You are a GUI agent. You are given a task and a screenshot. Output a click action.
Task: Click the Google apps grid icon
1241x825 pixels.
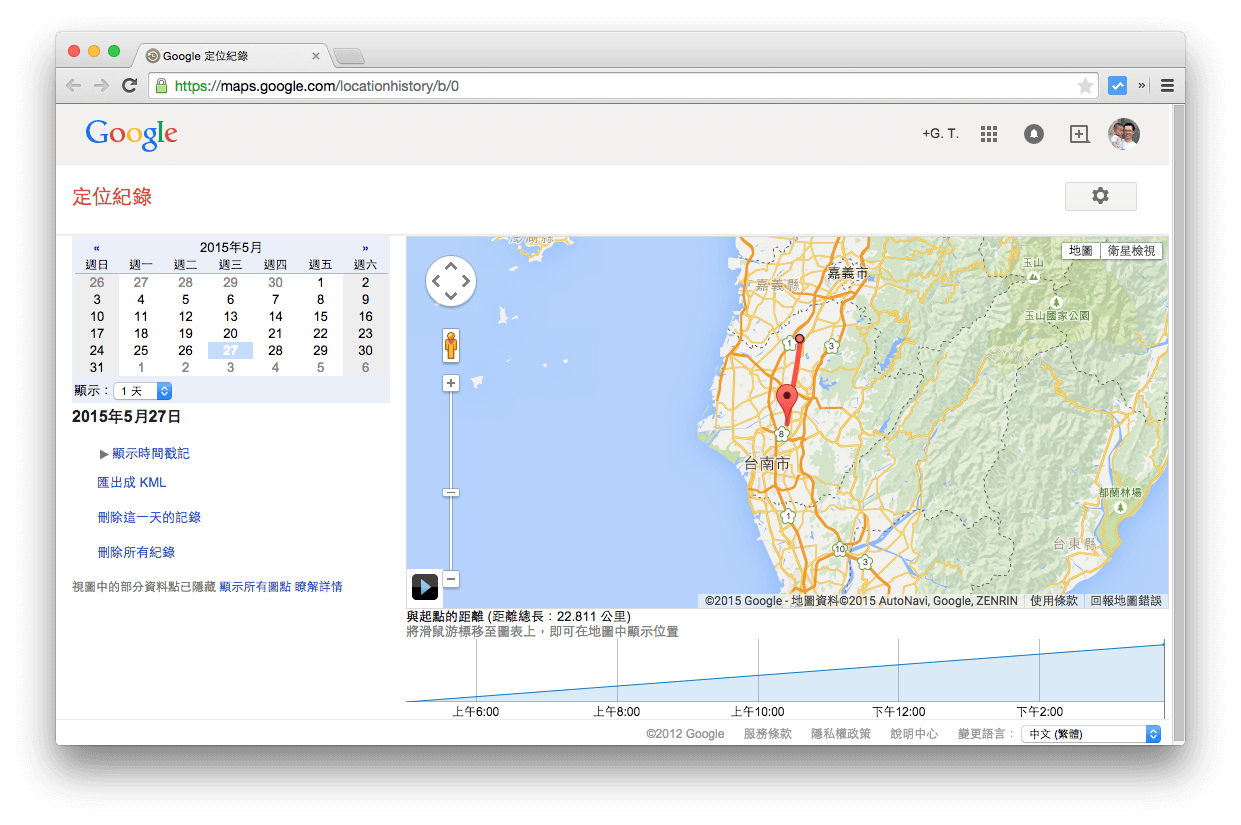pyautogui.click(x=989, y=133)
